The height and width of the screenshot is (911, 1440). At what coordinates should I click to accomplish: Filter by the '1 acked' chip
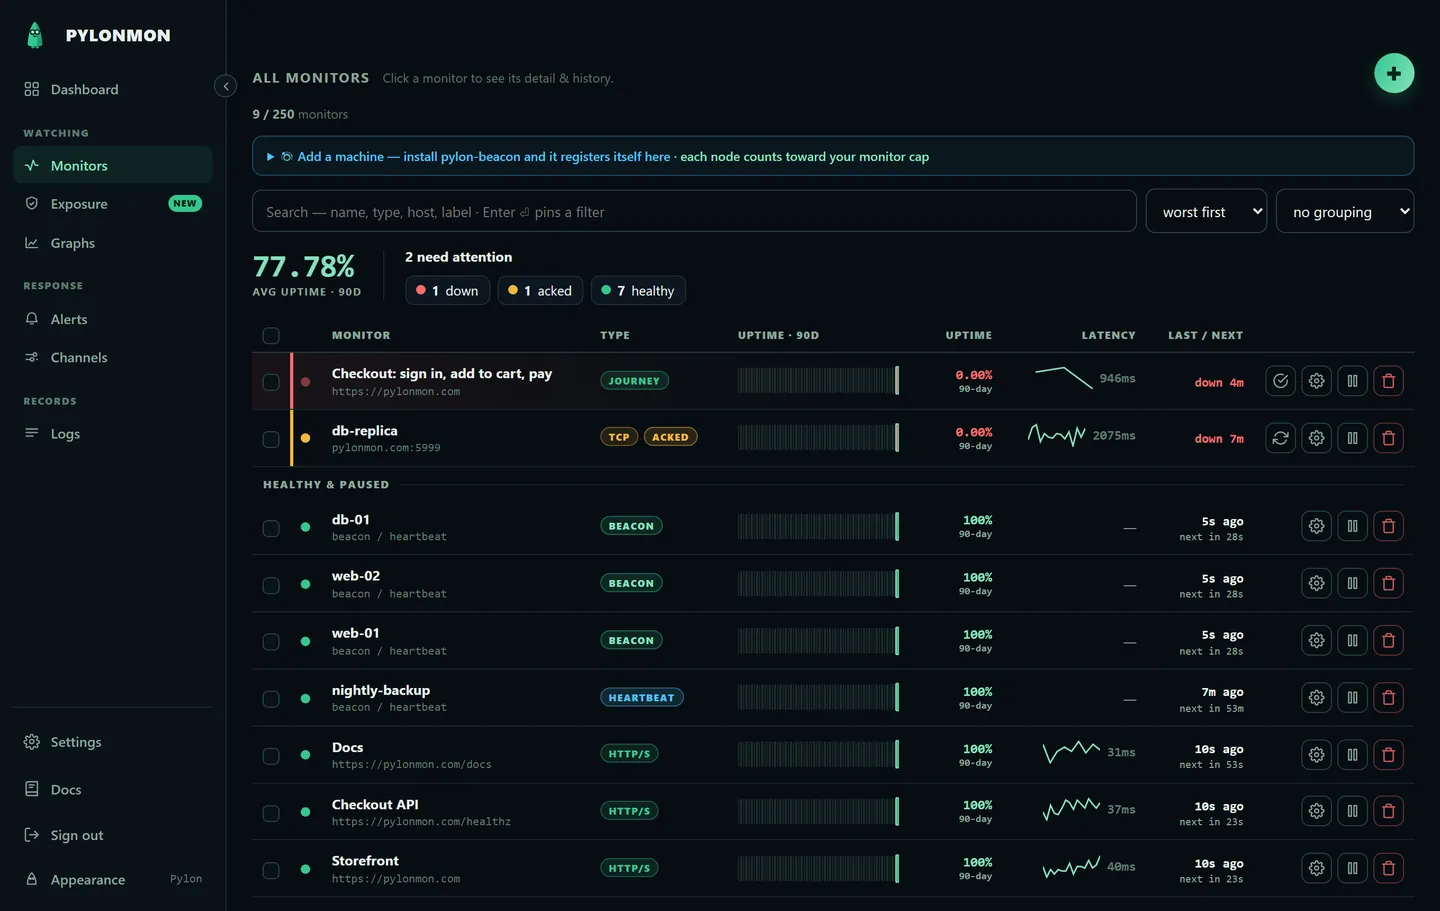pyautogui.click(x=540, y=291)
